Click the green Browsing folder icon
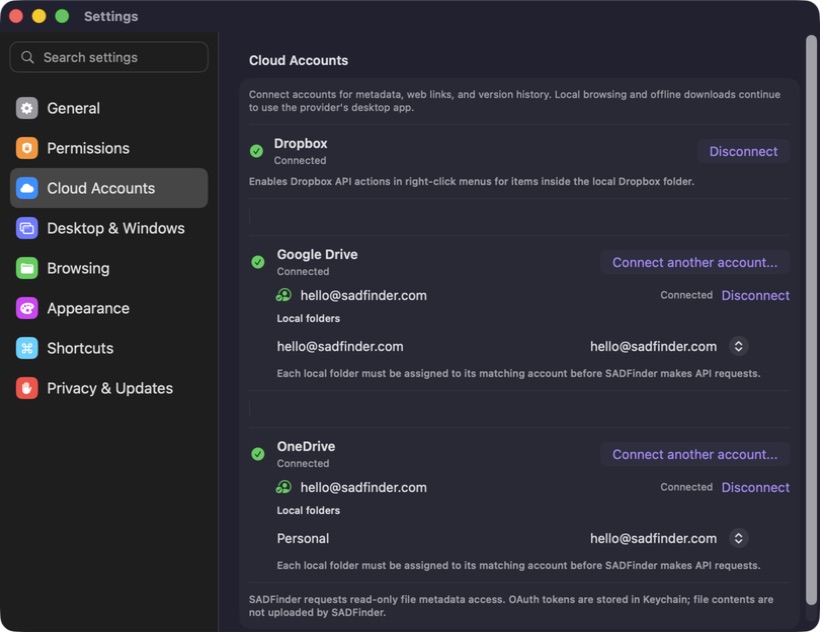Image resolution: width=820 pixels, height=632 pixels. coord(27,268)
